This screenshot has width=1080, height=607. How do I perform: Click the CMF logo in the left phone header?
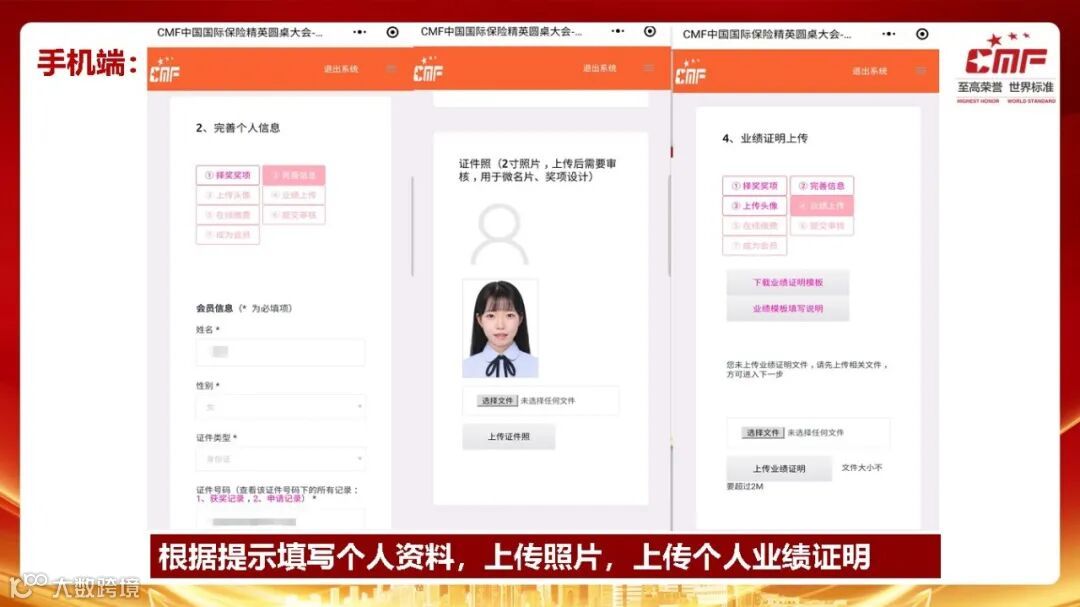(165, 70)
